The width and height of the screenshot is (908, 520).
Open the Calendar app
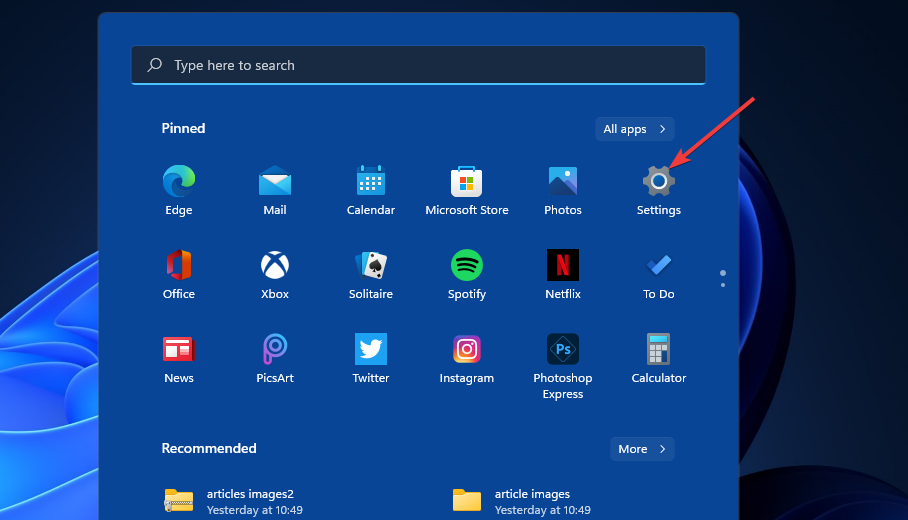371,191
